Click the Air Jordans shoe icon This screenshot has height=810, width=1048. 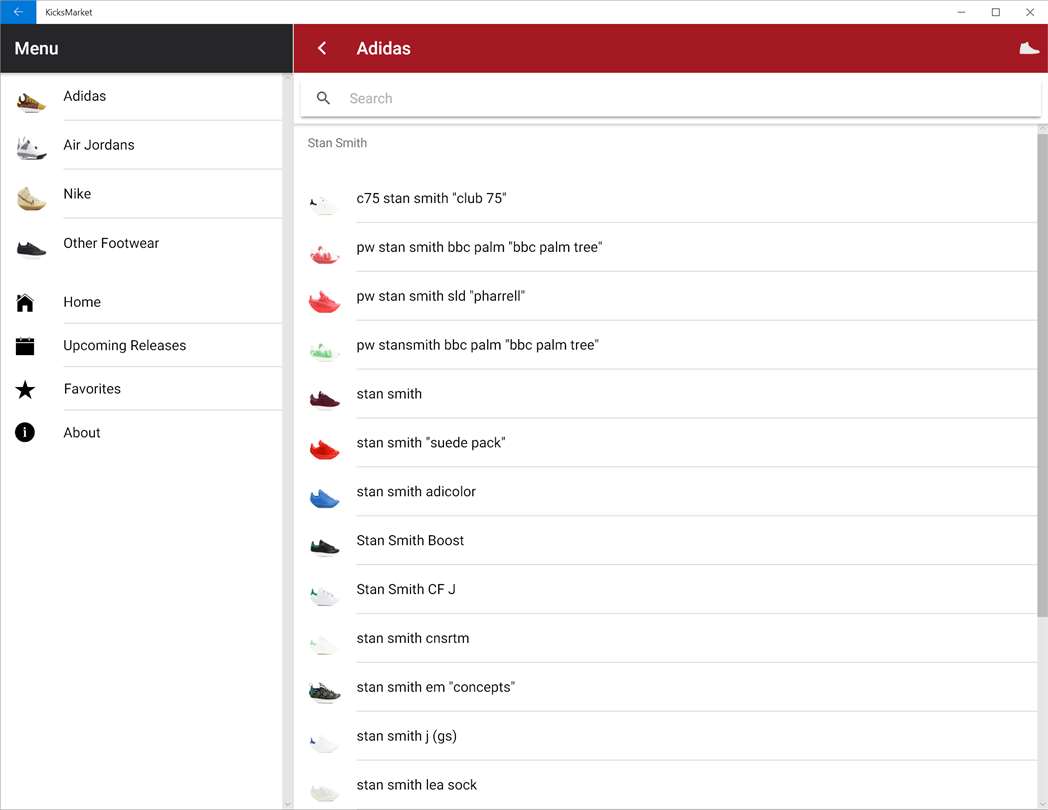31,148
